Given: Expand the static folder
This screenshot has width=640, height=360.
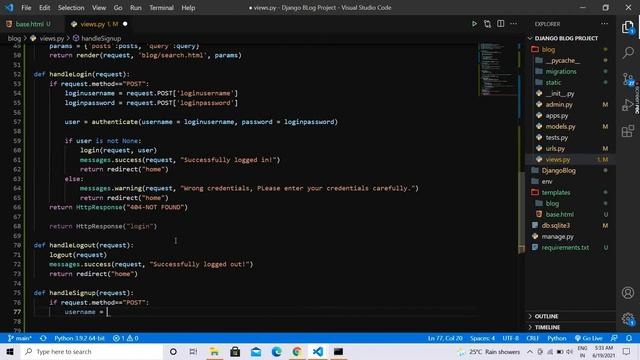Looking at the screenshot, I should tap(553, 82).
